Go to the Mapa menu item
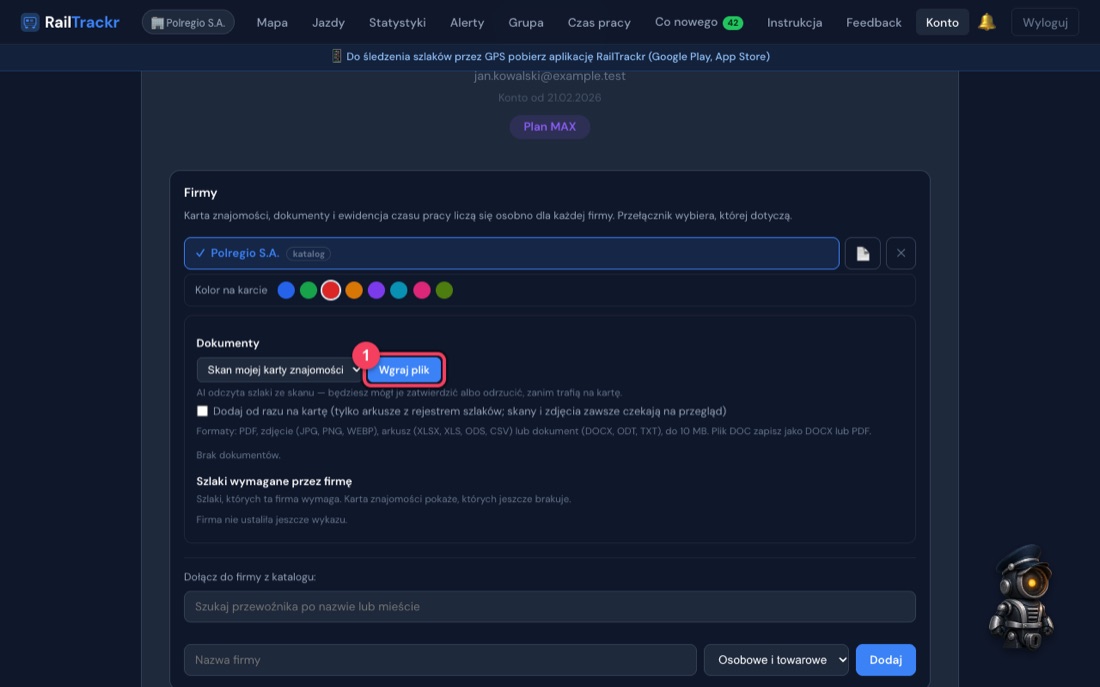The width and height of the screenshot is (1100, 687). coord(272,22)
